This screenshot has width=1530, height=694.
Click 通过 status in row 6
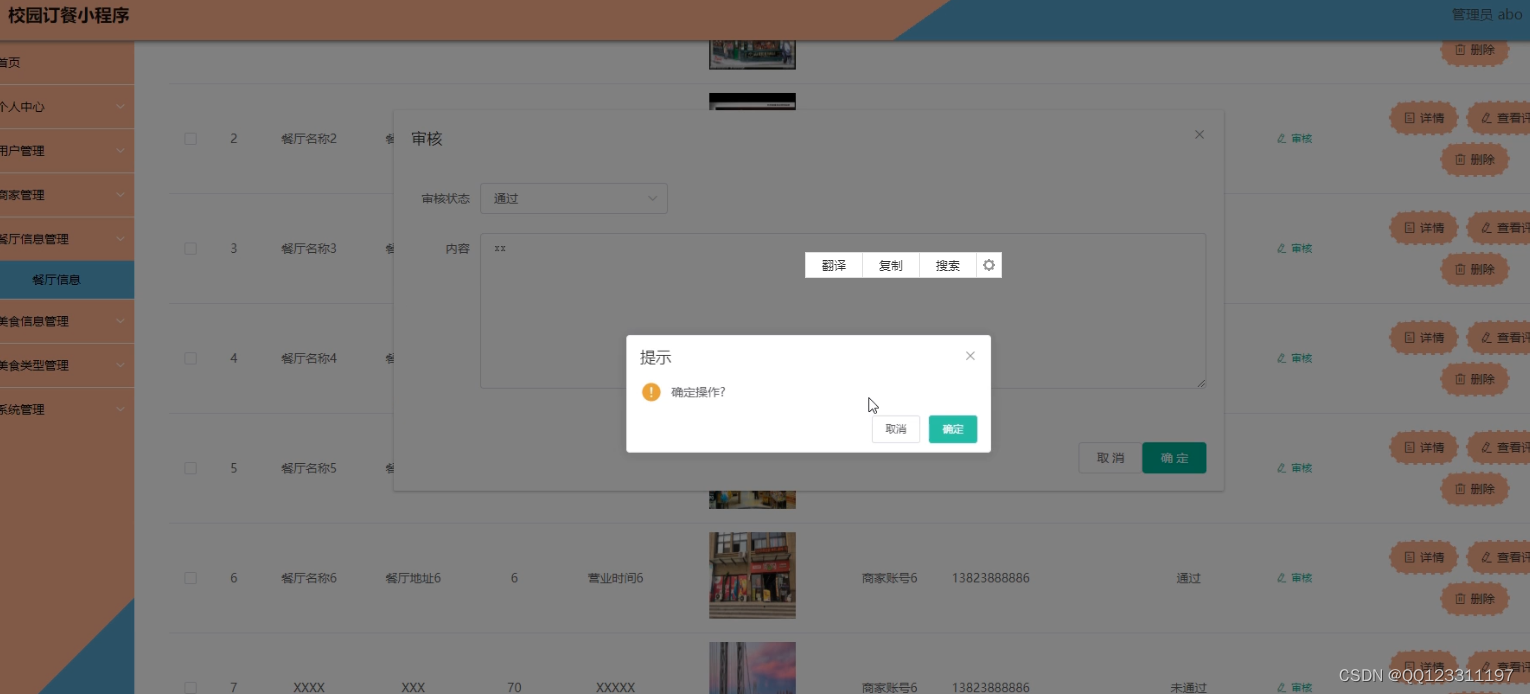[x=1188, y=578]
